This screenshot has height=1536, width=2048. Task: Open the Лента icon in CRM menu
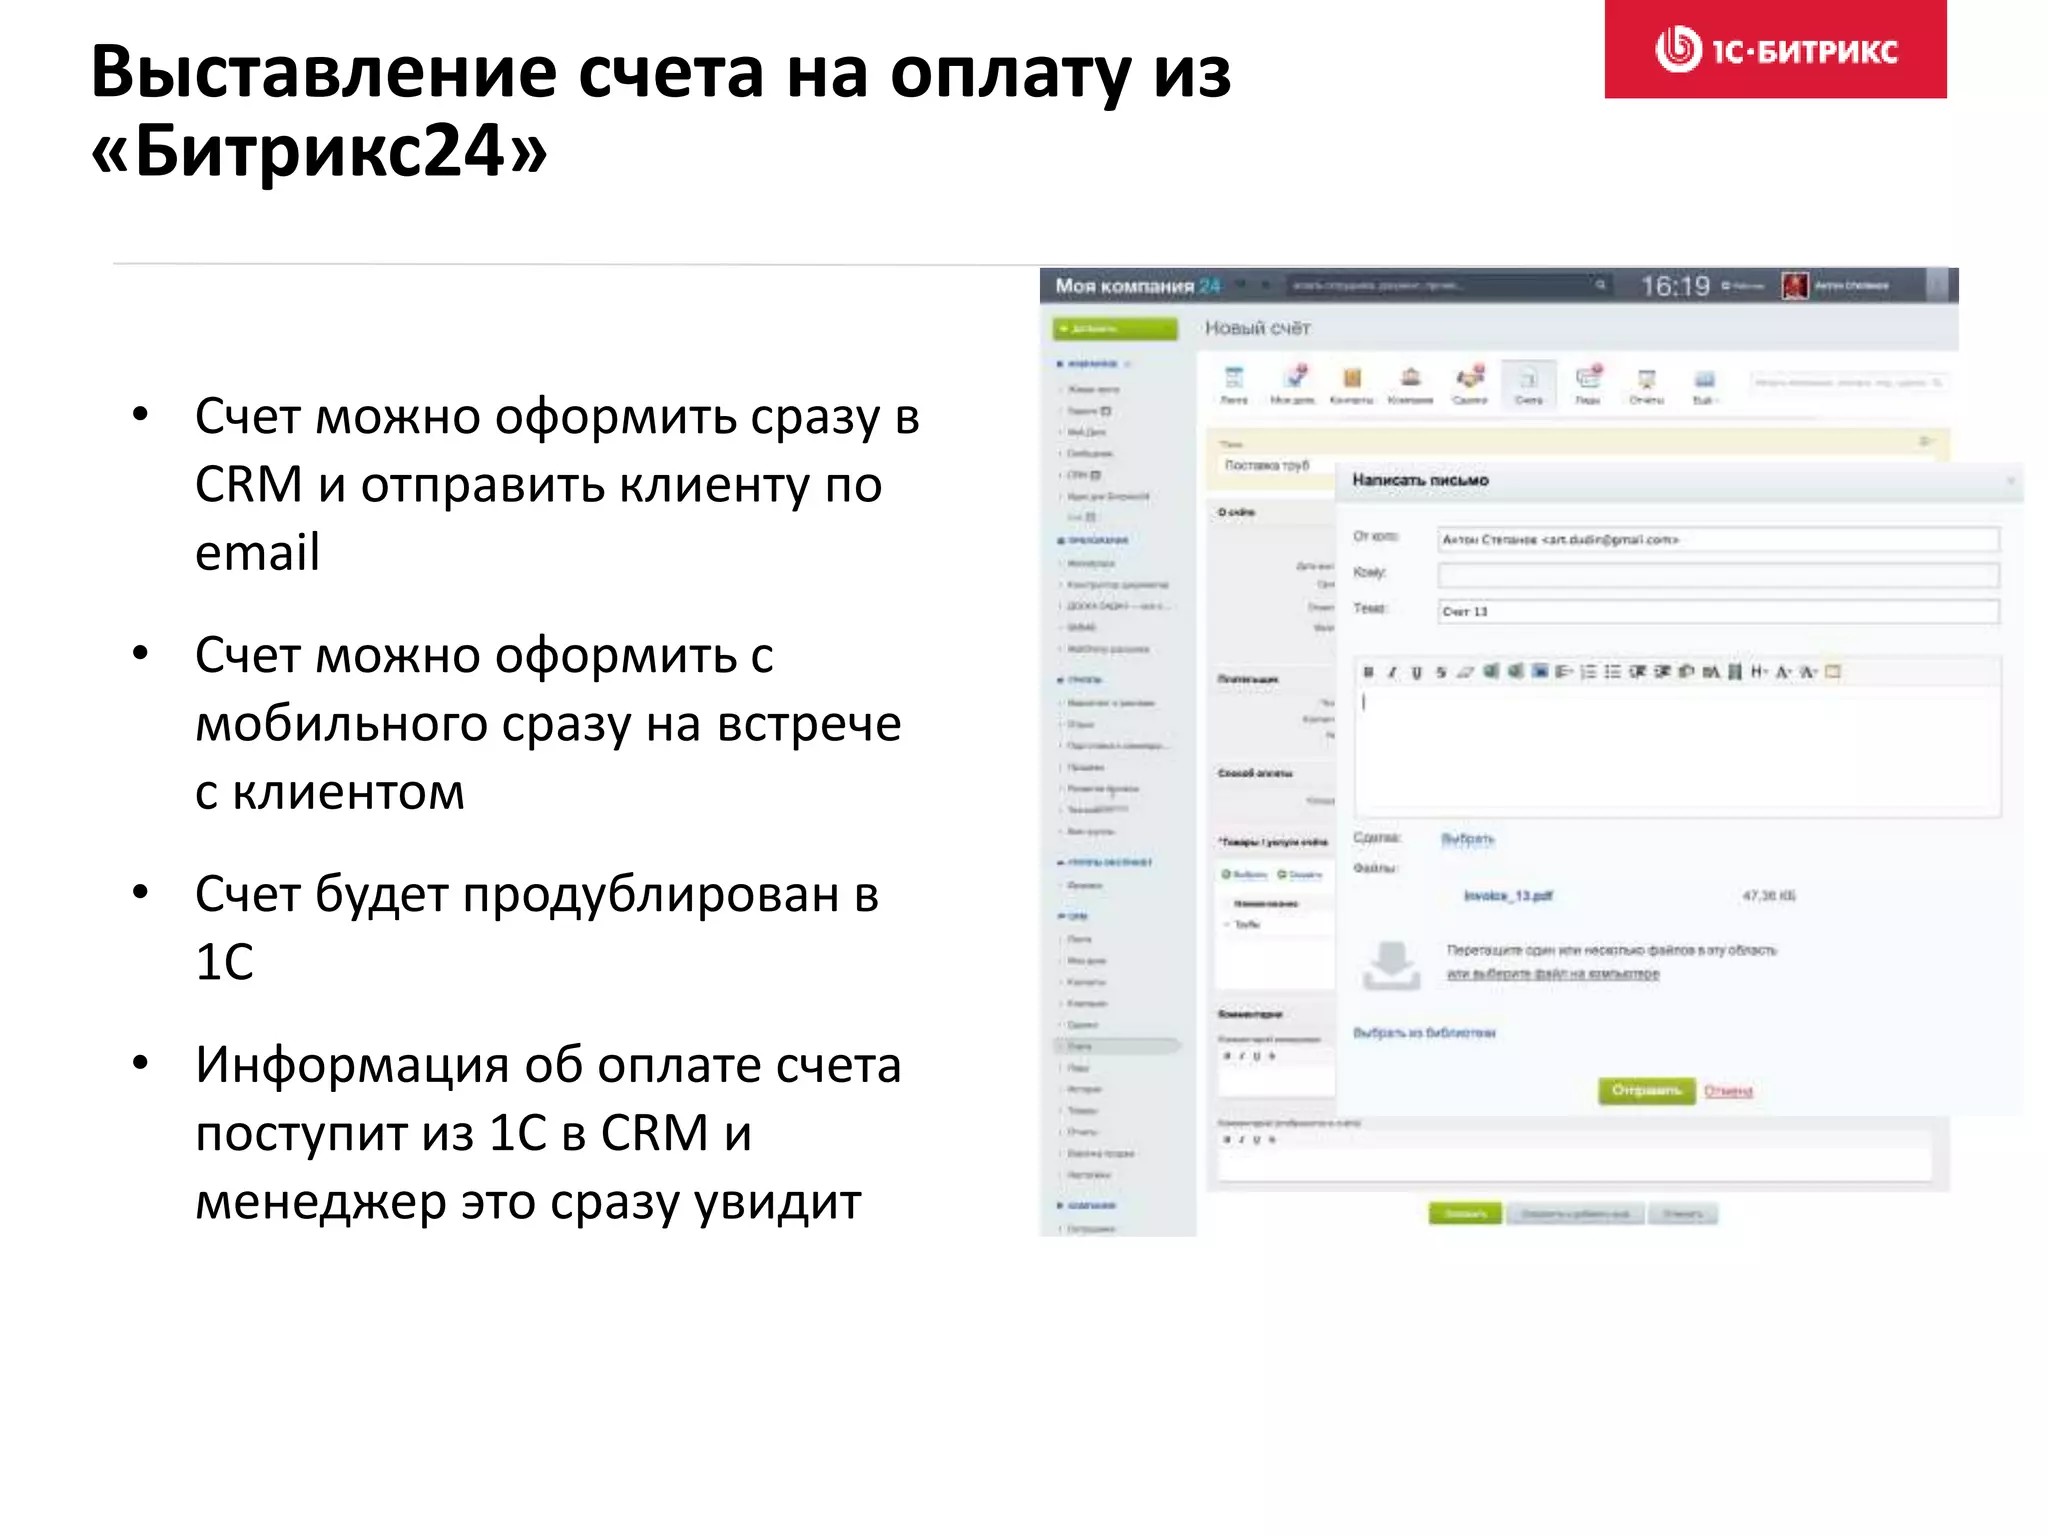click(1234, 384)
